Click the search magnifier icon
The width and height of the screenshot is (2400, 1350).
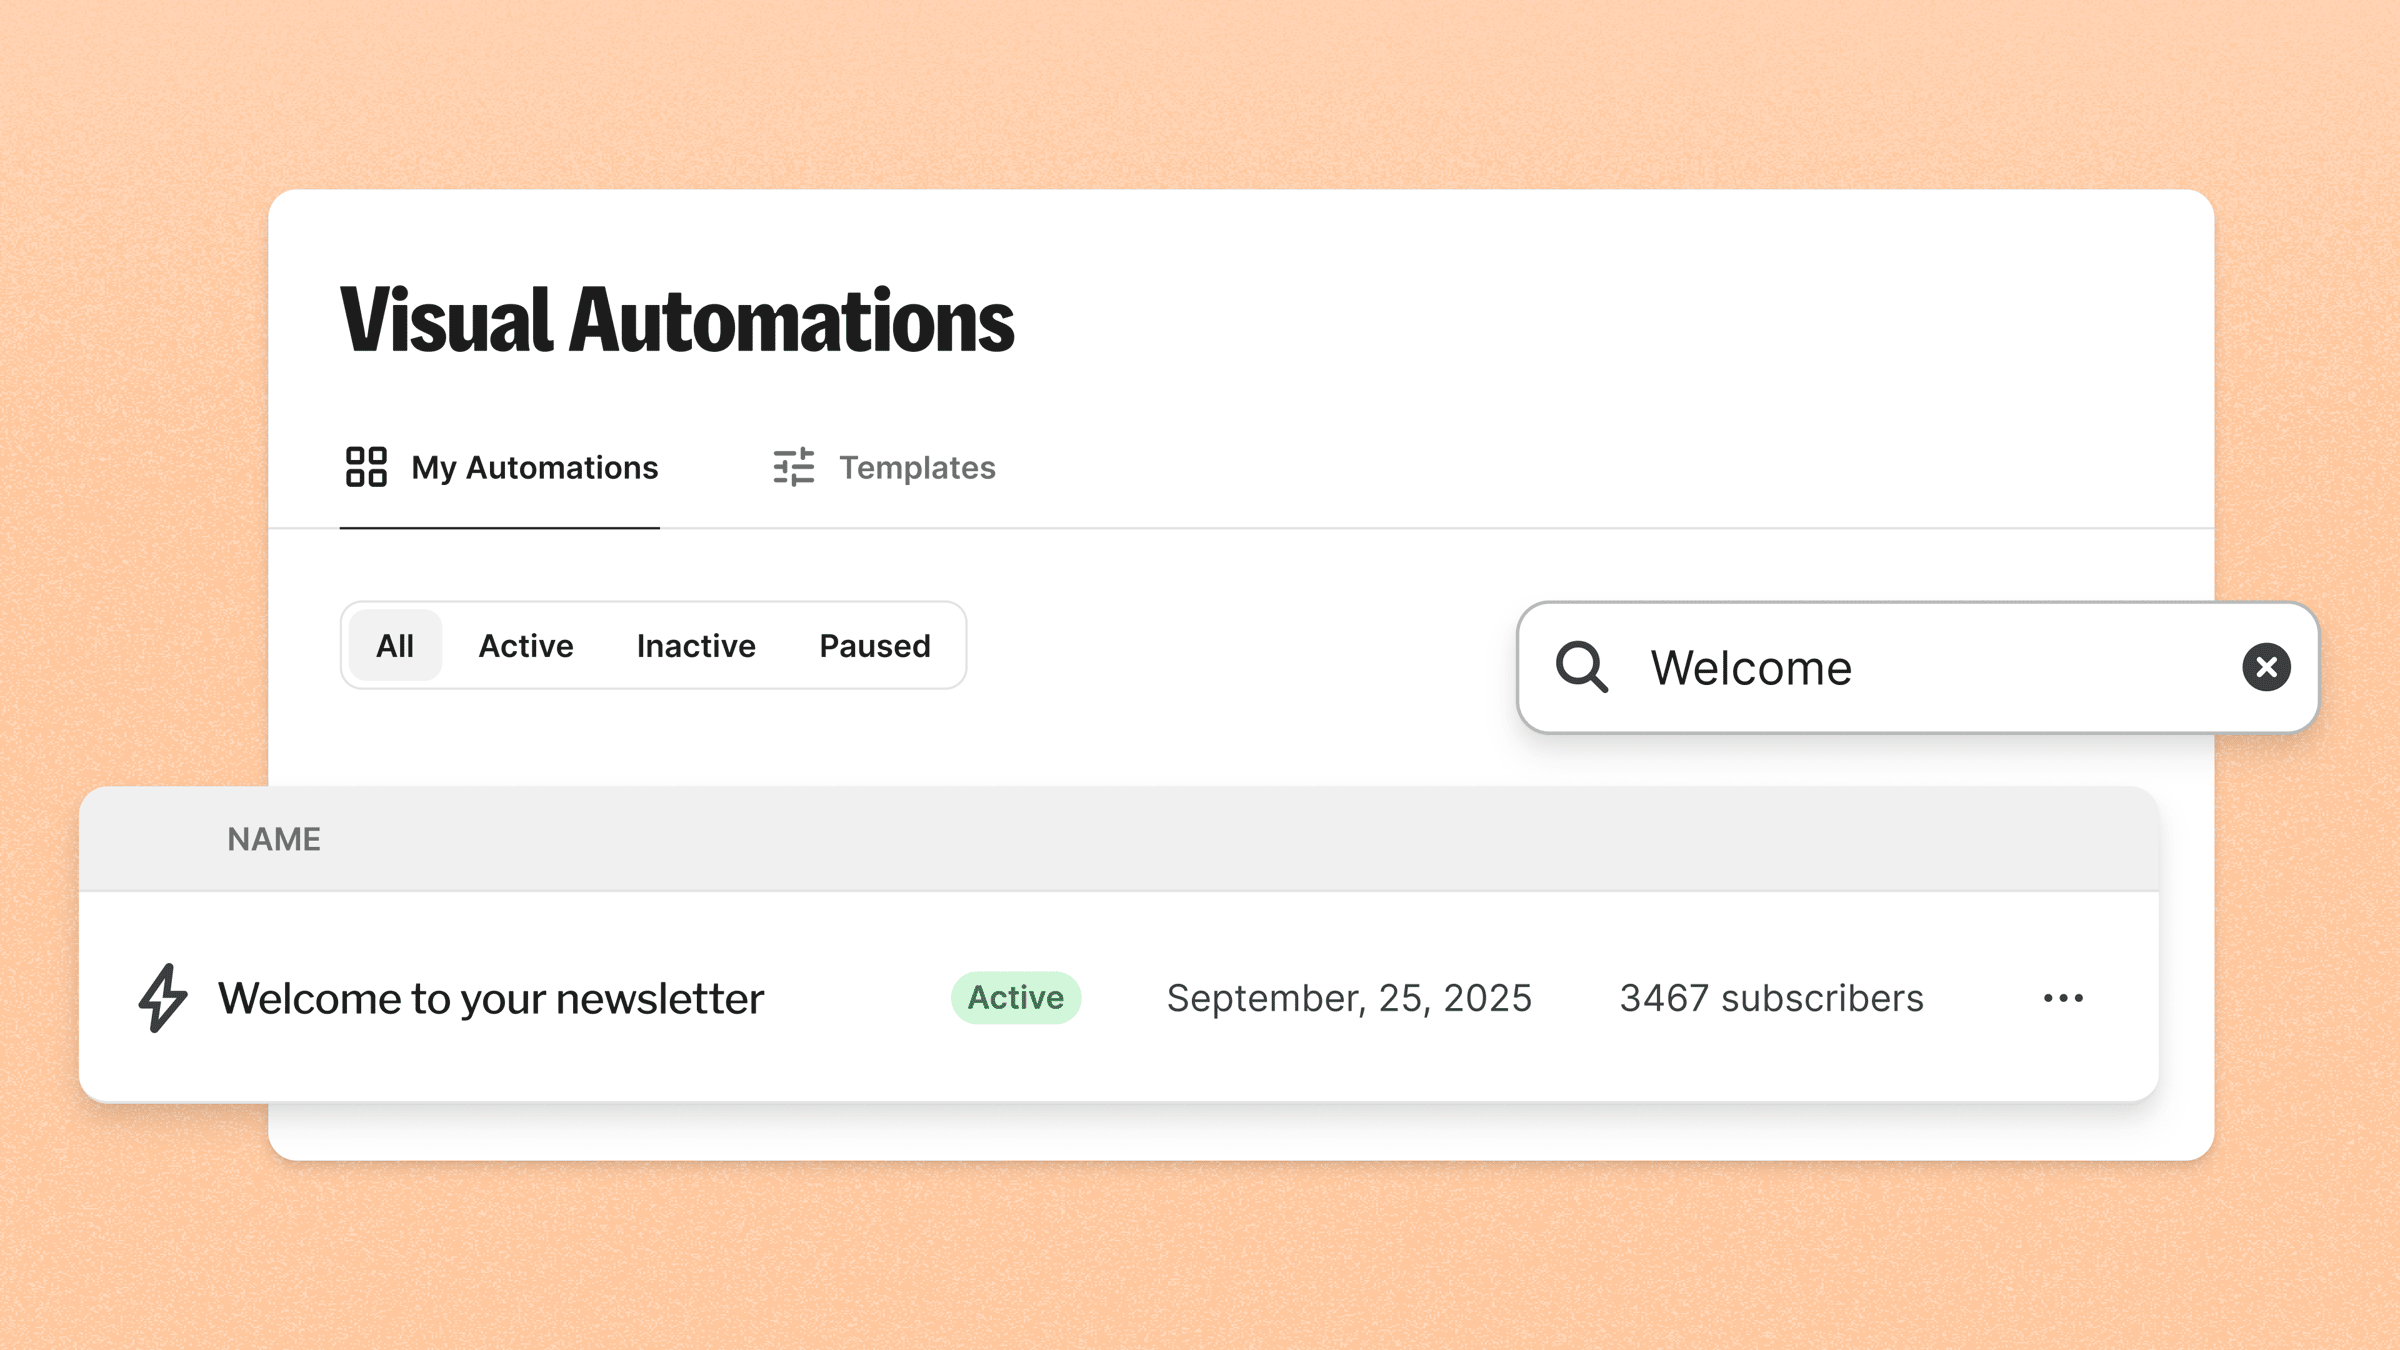point(1583,667)
